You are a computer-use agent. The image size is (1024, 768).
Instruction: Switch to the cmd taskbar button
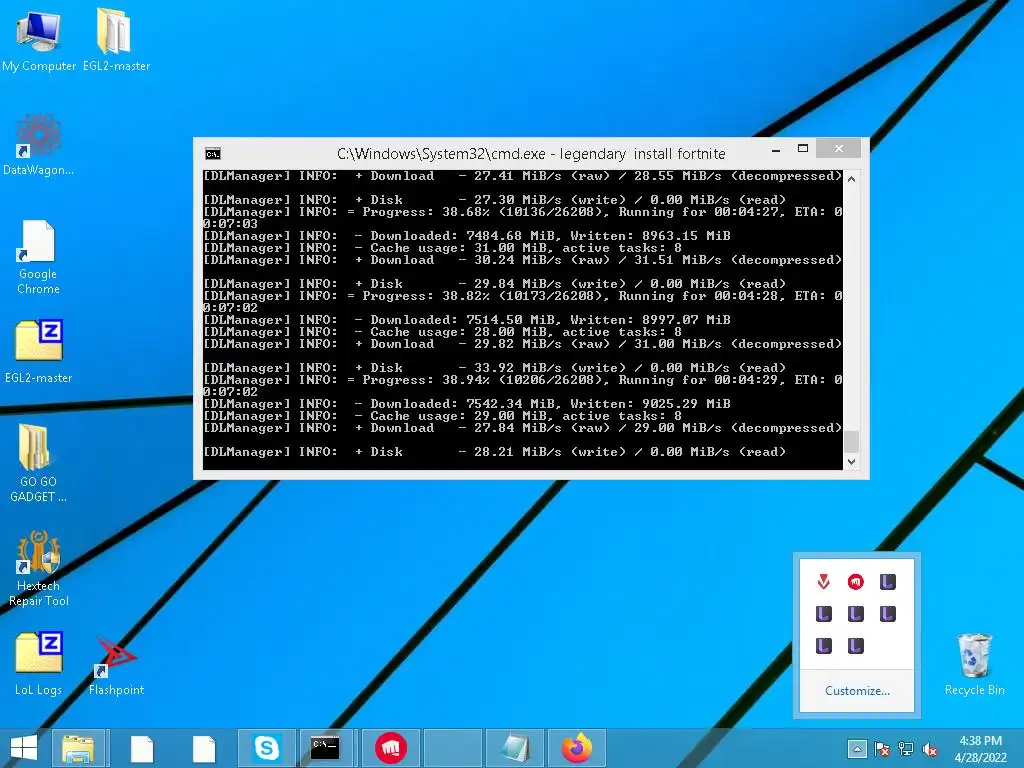tap(325, 748)
